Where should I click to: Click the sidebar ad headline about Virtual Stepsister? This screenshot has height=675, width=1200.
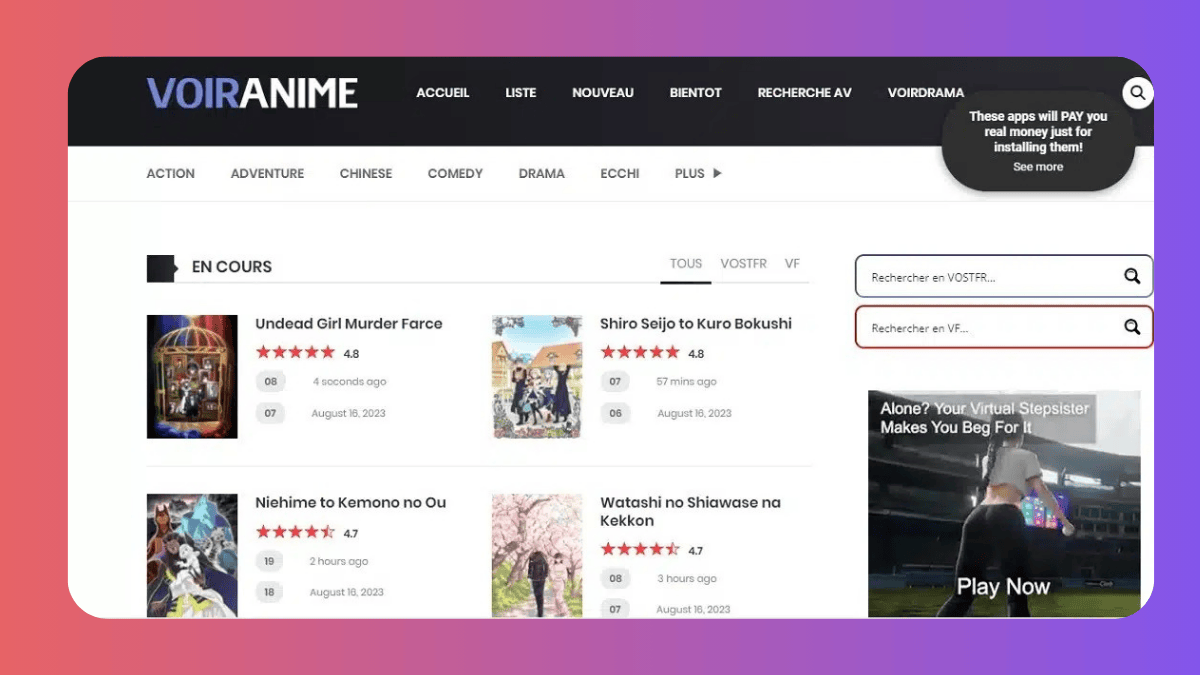pyautogui.click(x=985, y=418)
